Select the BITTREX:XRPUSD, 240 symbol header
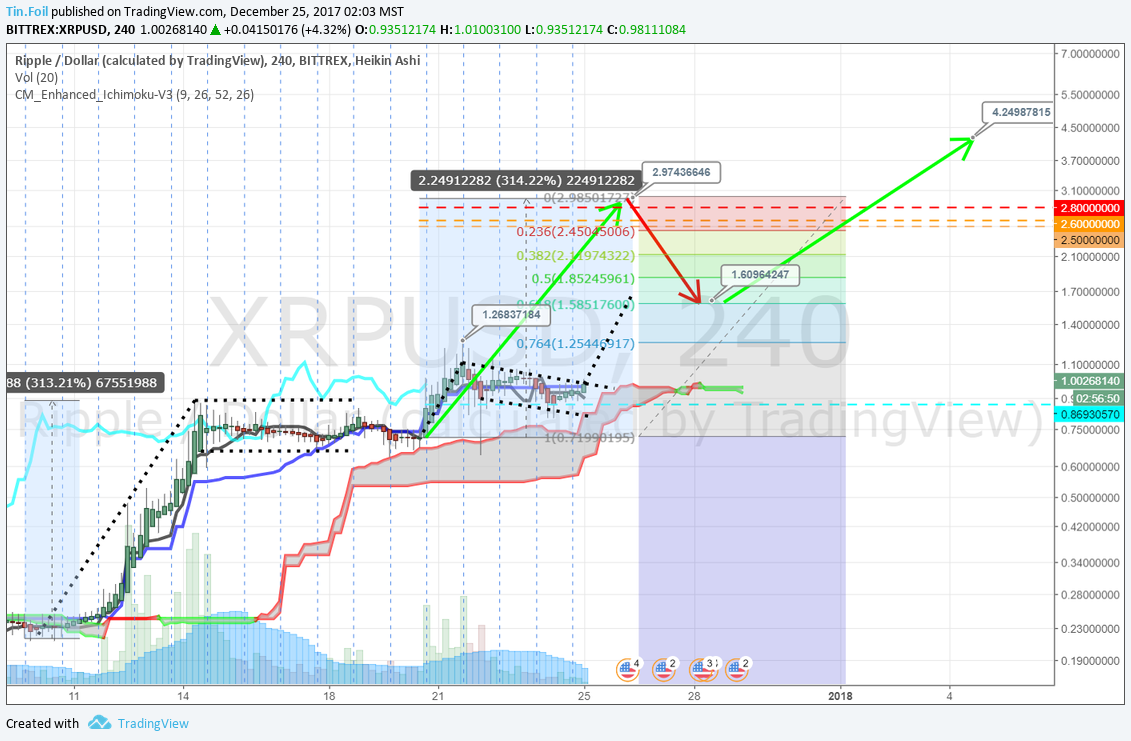Image resolution: width=1131 pixels, height=741 pixels. coord(71,30)
